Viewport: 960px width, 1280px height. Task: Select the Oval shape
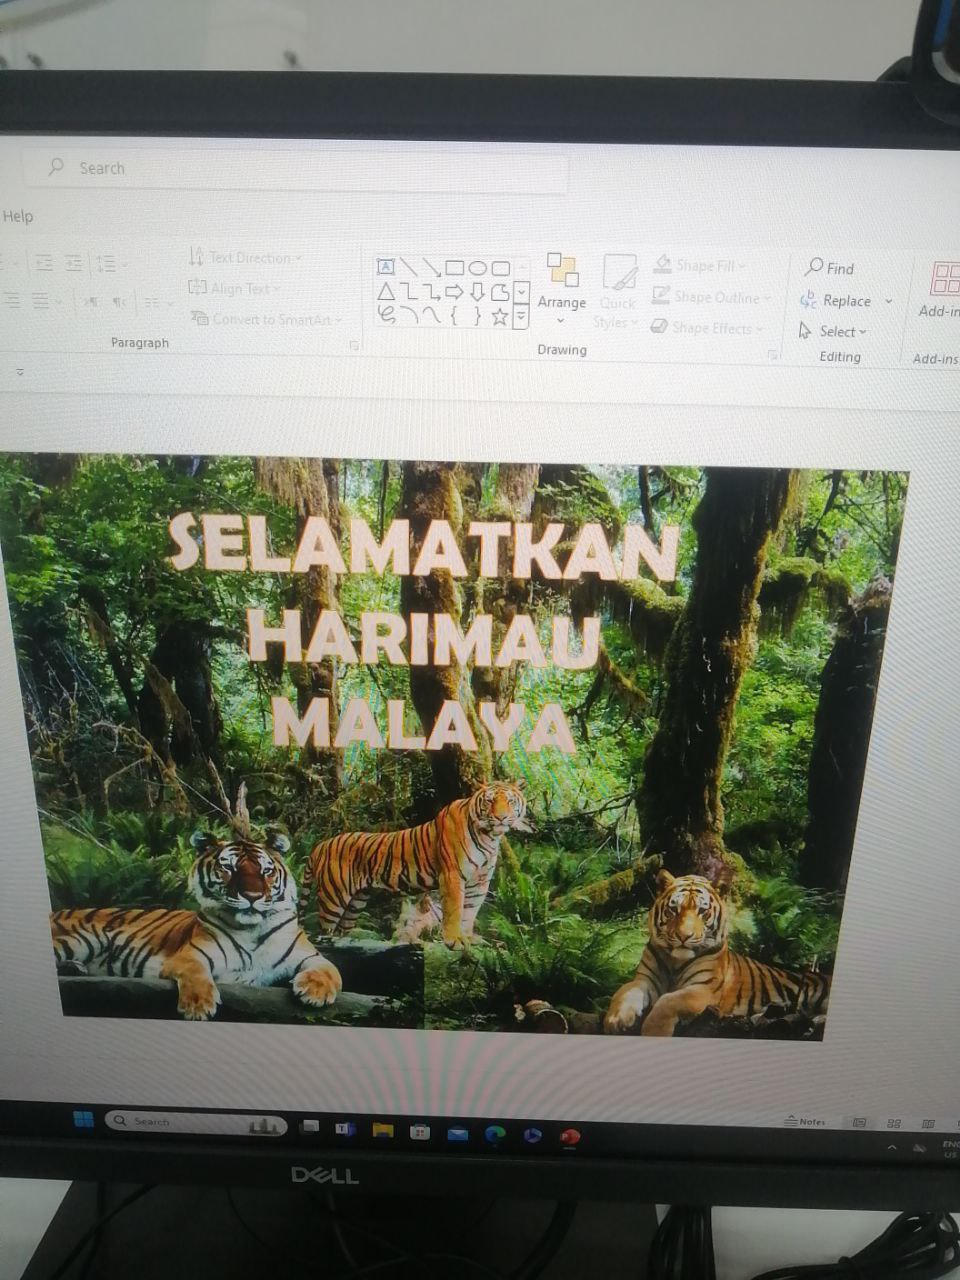[x=477, y=268]
